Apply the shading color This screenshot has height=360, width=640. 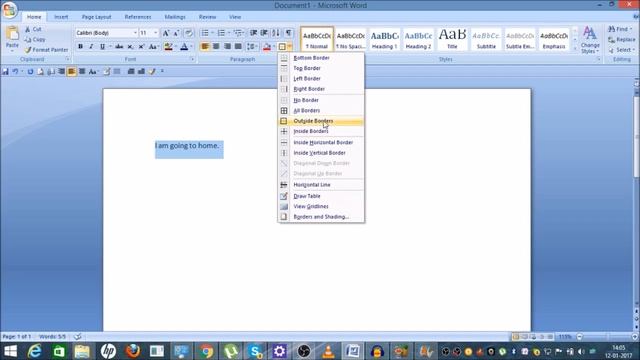coord(267,47)
